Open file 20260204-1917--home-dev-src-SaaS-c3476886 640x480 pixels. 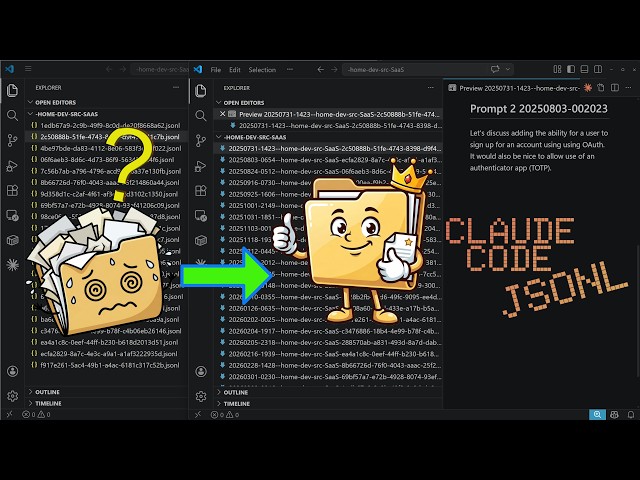[329, 331]
